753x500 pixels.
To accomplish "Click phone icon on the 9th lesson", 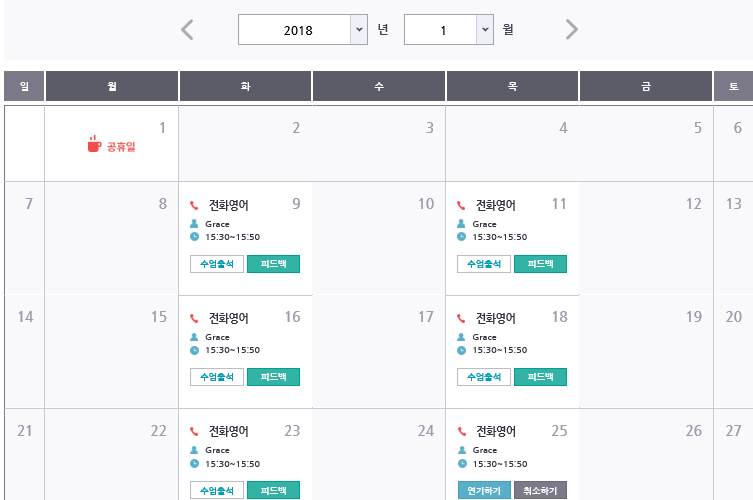I will tap(194, 206).
